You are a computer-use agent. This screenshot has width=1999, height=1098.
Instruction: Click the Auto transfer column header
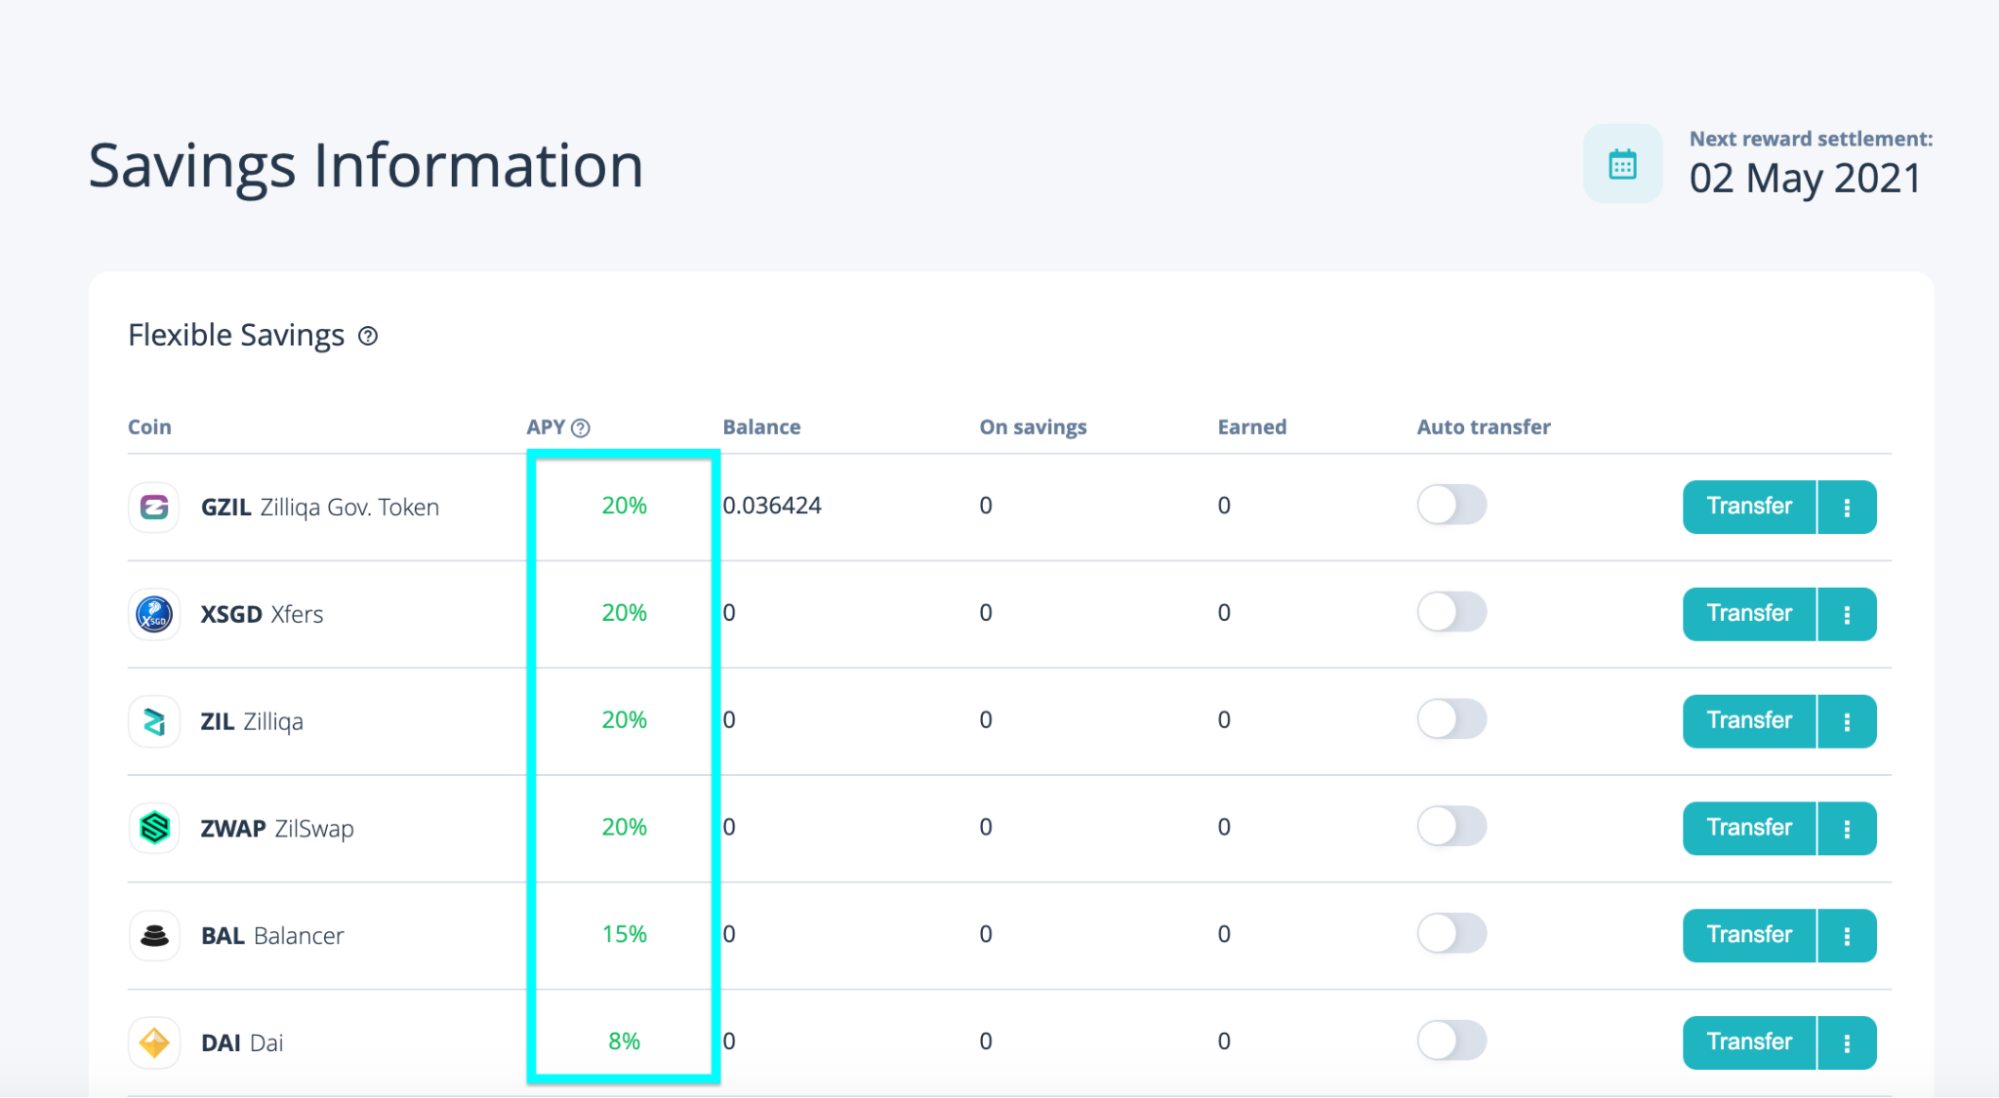click(1484, 427)
